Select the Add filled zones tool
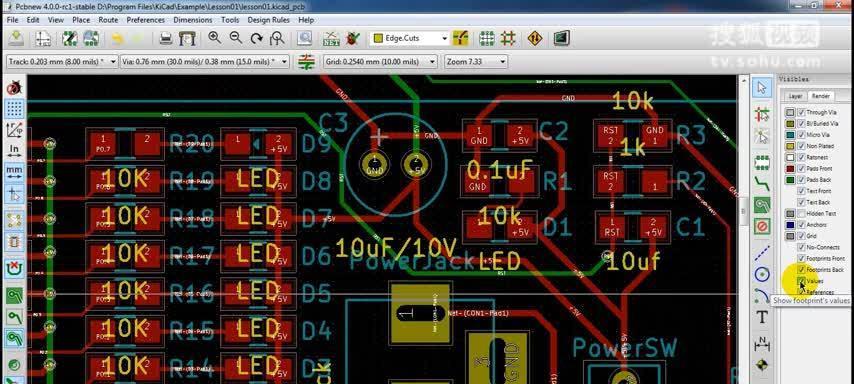 761,205
